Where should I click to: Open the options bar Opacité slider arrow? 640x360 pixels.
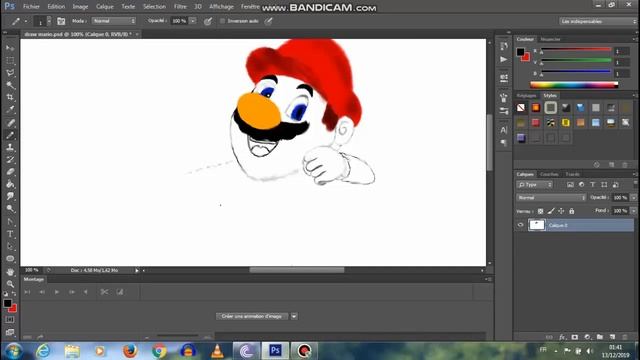click(x=193, y=21)
